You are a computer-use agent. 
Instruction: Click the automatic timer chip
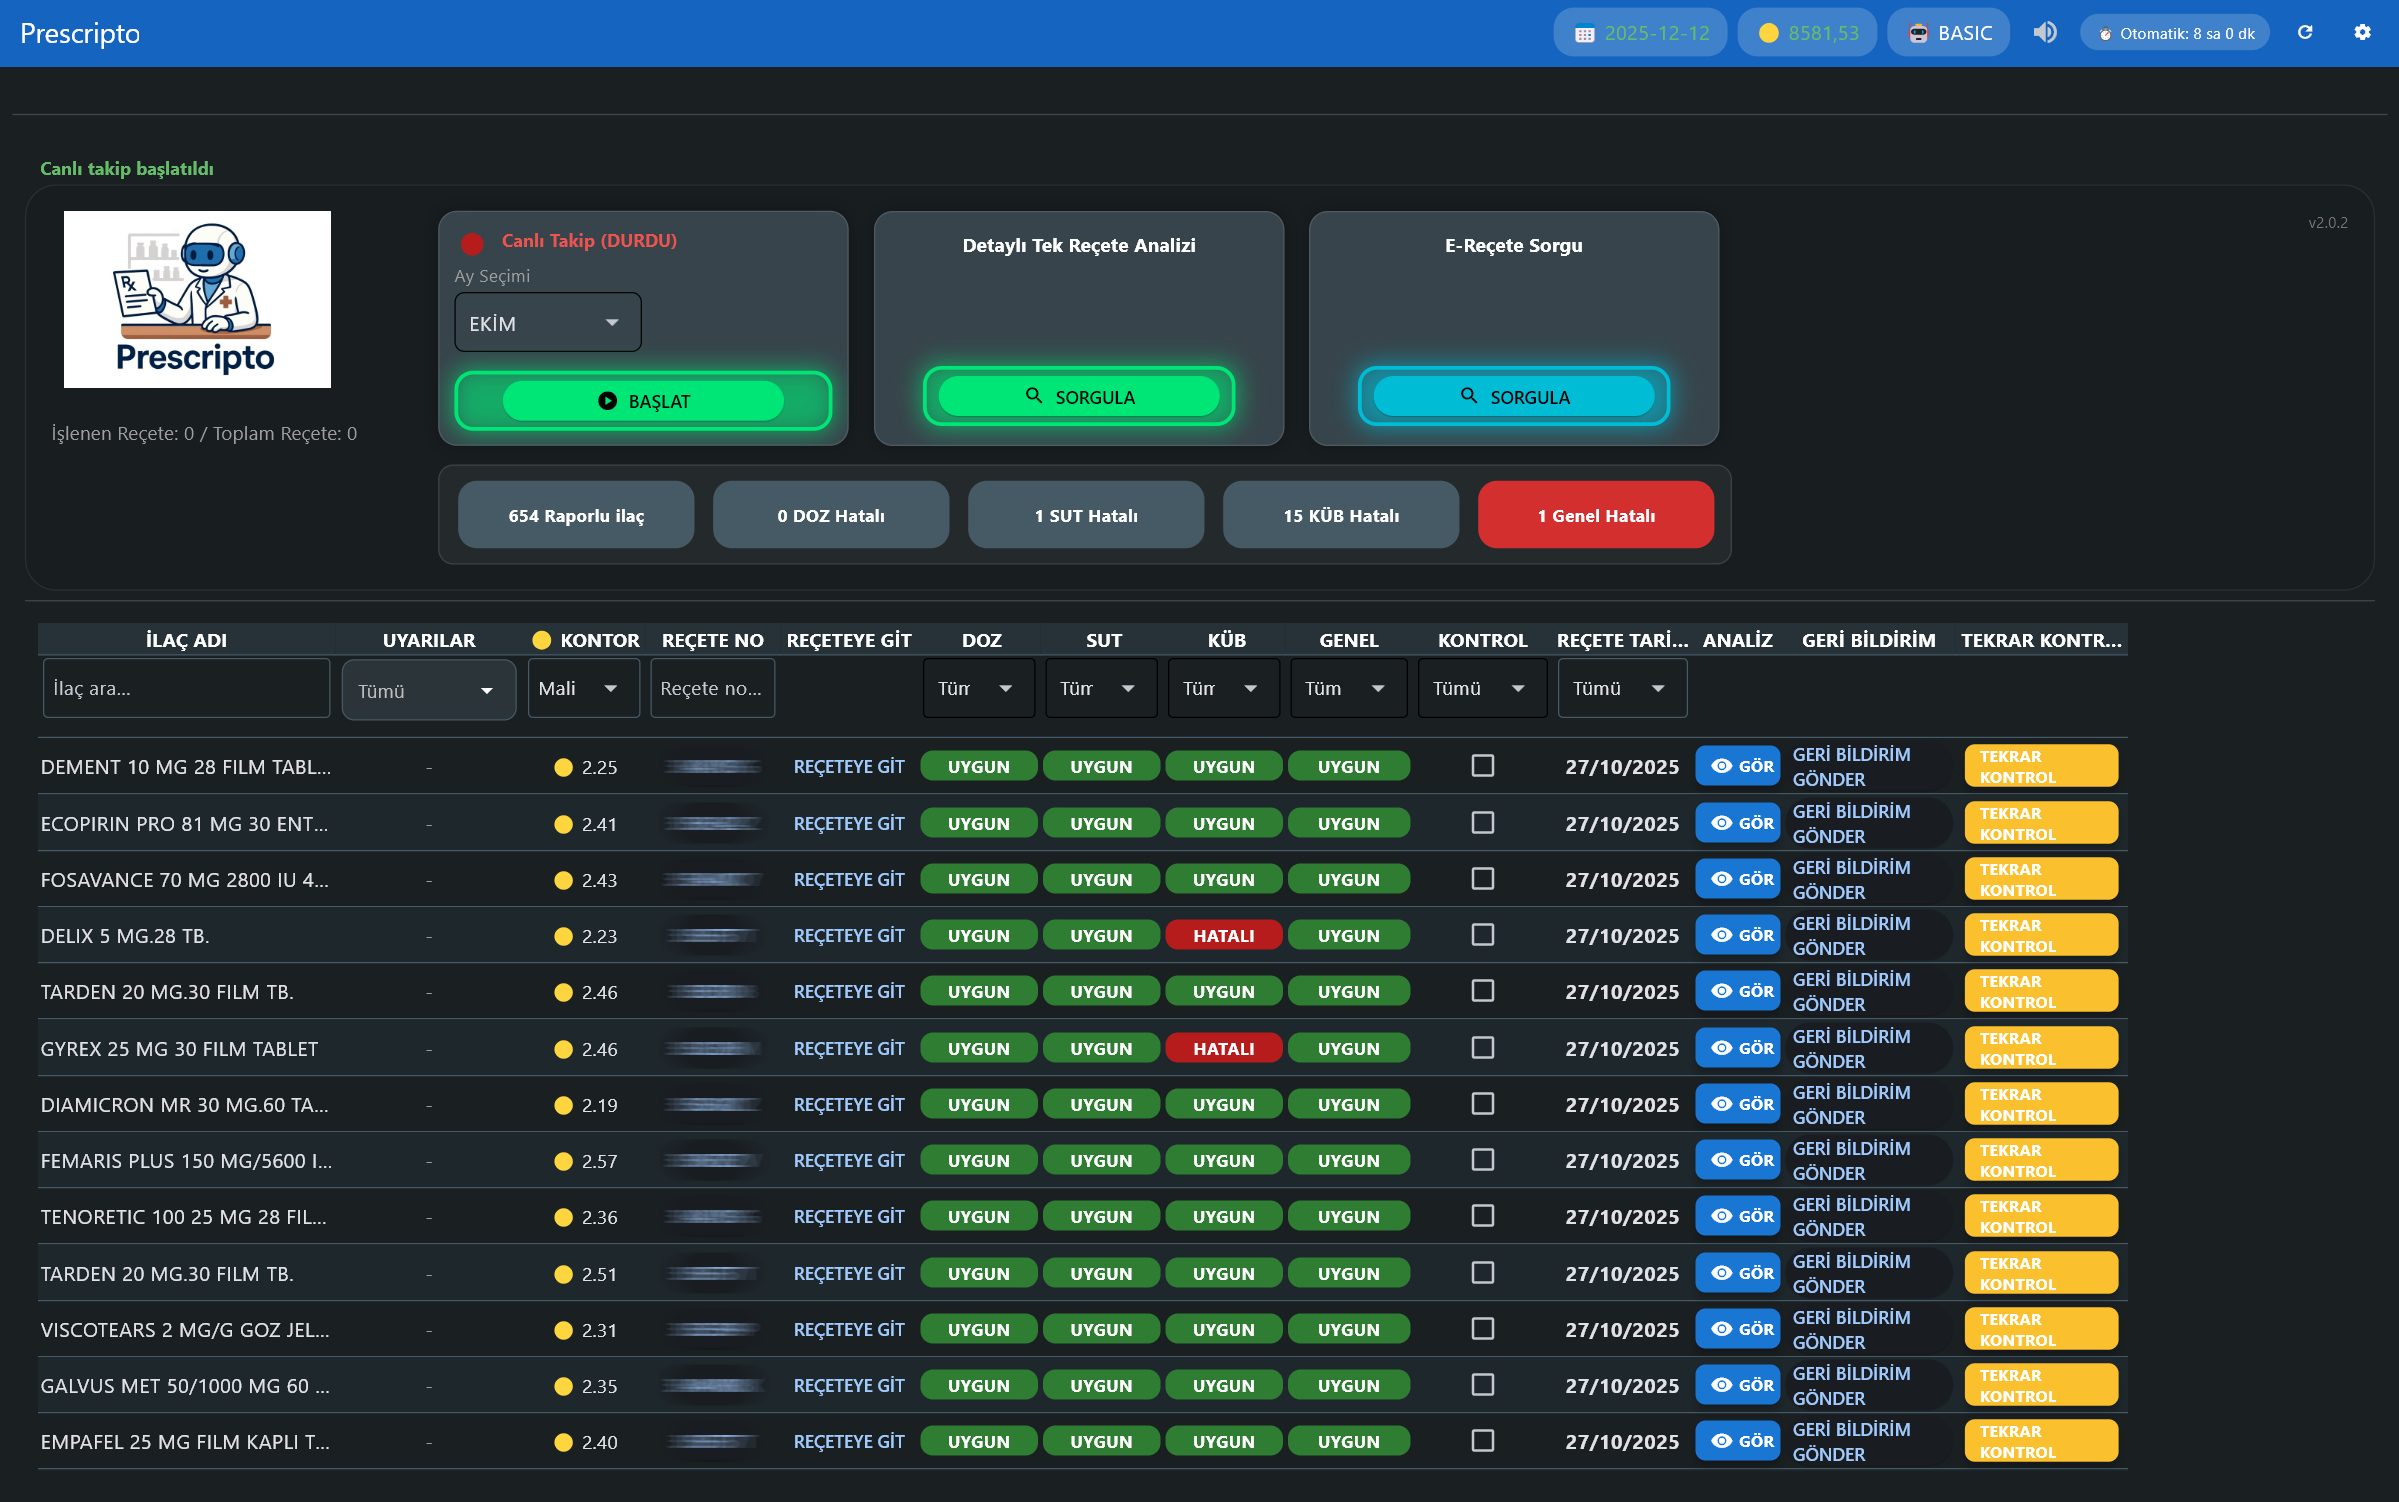pos(2174,33)
